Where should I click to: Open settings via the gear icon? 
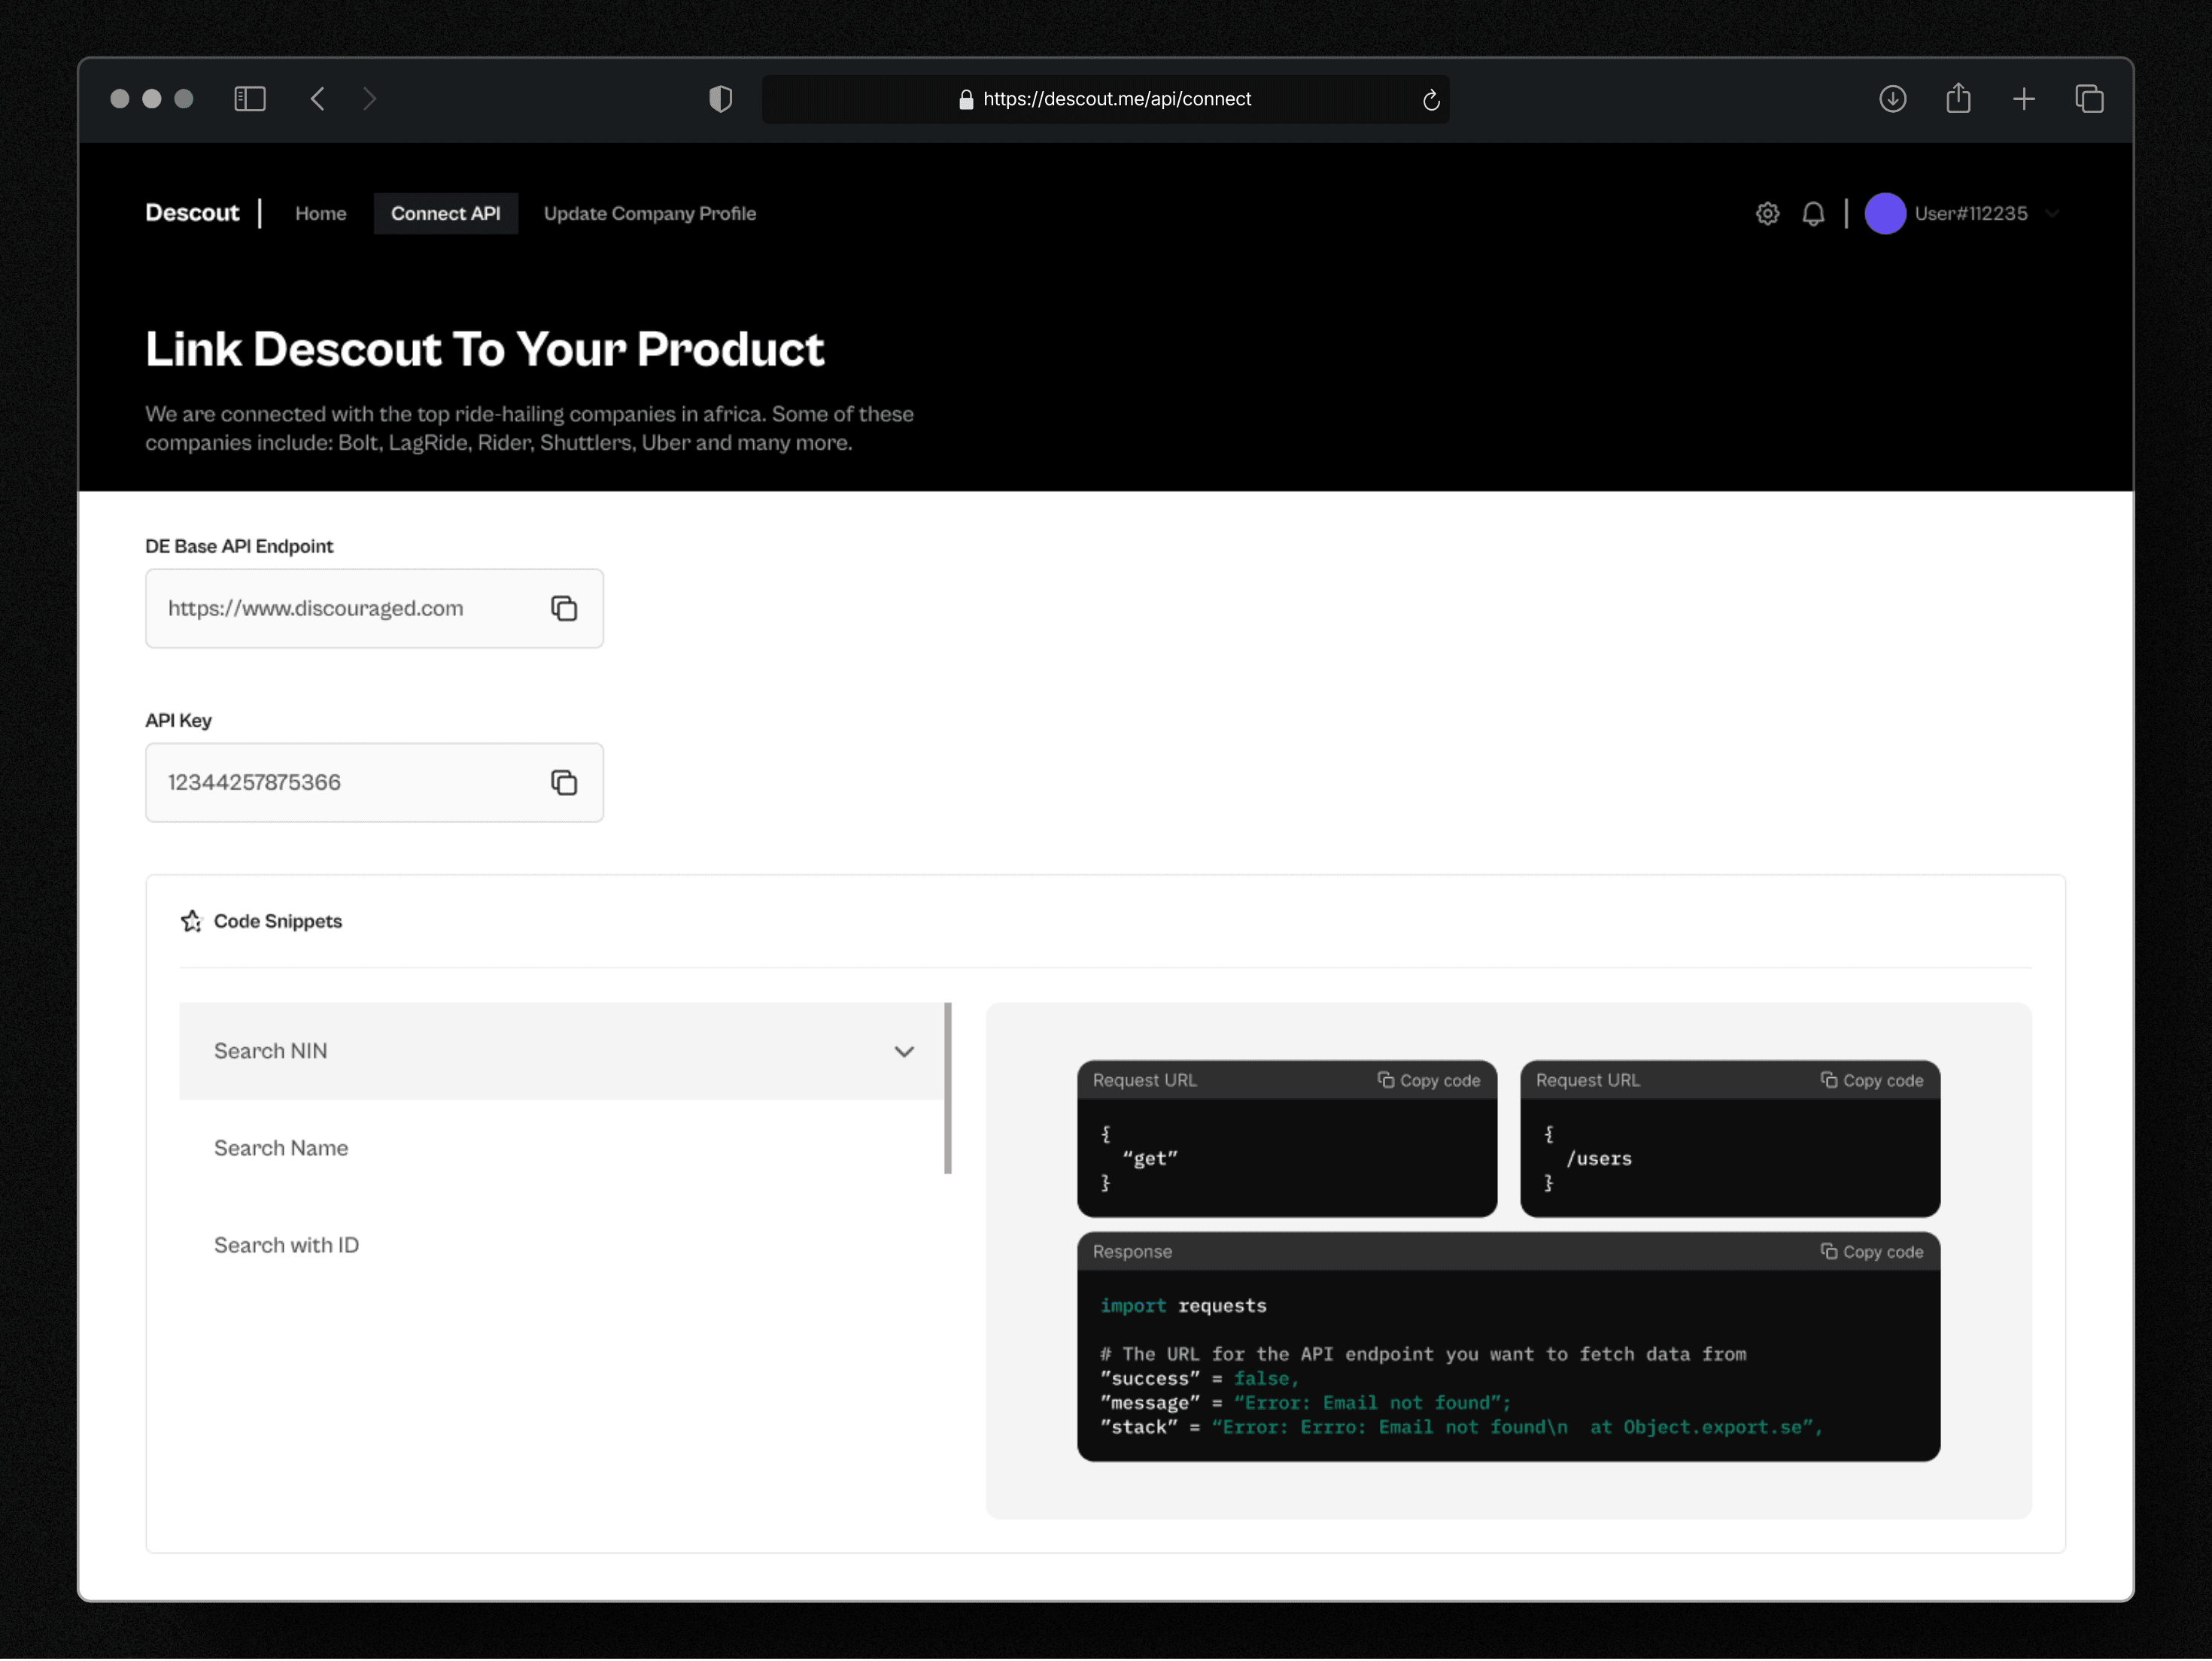coord(1767,213)
